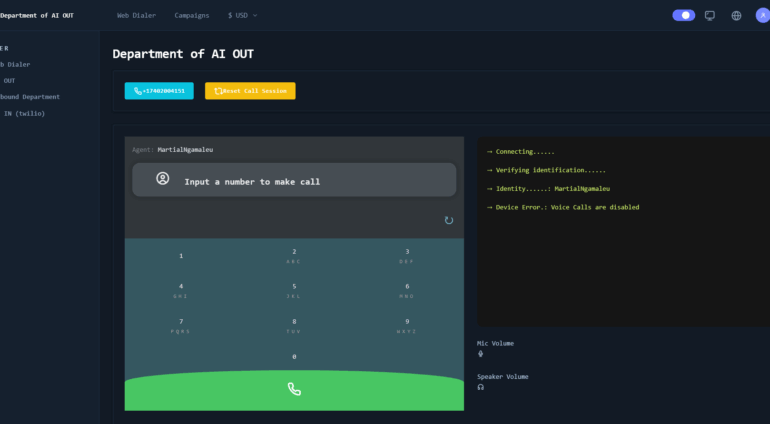Tap keypad digit 8 TUV
This screenshot has width=770, height=424.
pos(294,326)
